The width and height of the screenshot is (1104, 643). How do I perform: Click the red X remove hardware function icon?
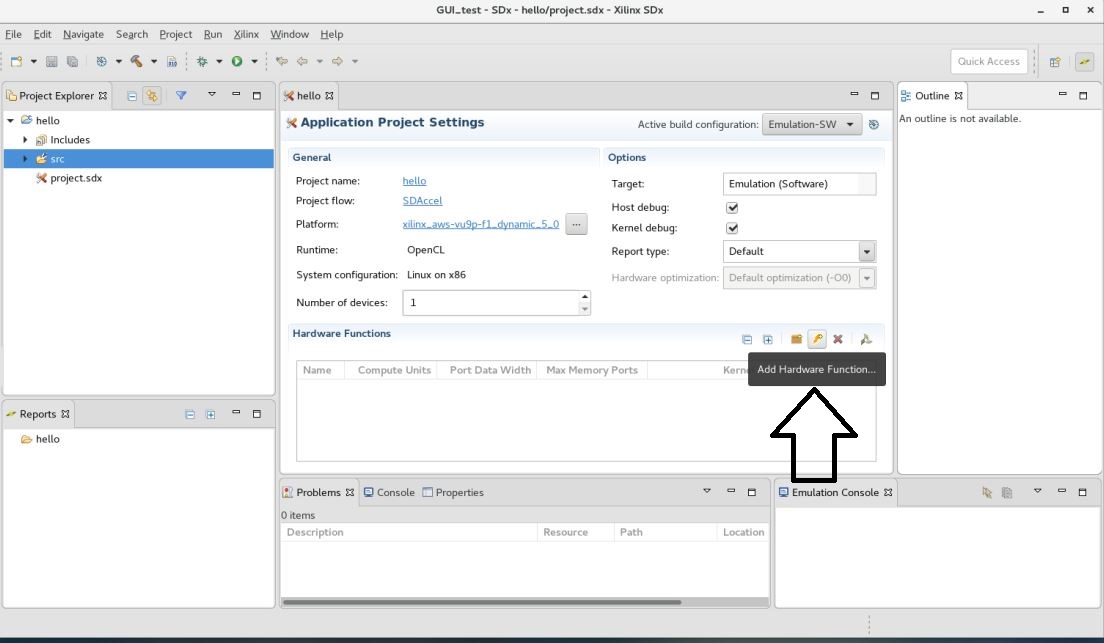click(838, 339)
